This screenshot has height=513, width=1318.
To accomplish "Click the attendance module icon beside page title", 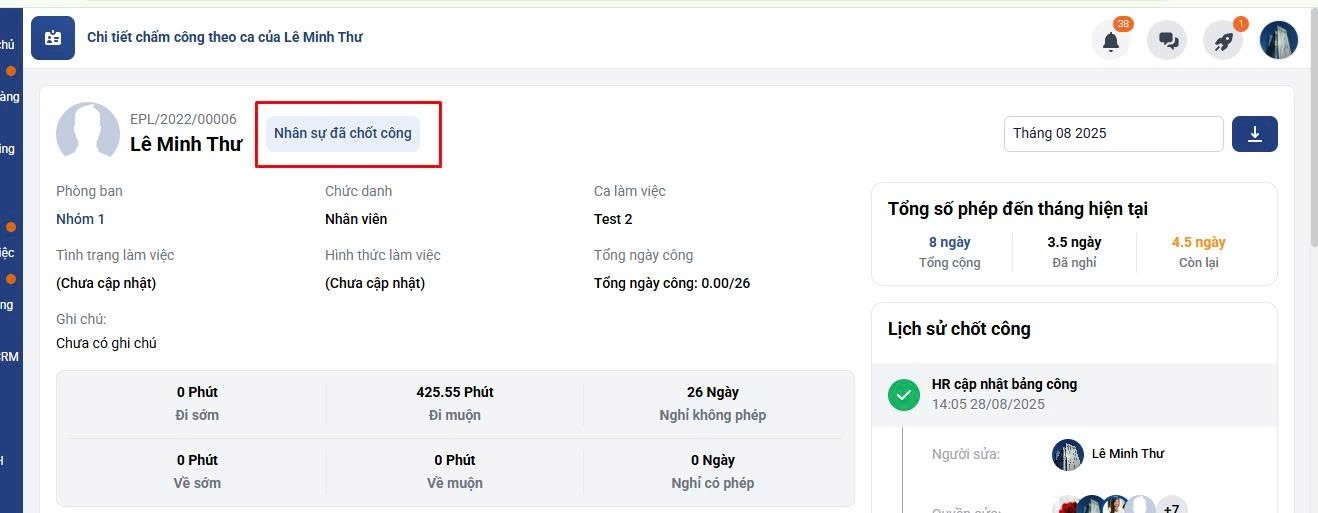I will 53,38.
